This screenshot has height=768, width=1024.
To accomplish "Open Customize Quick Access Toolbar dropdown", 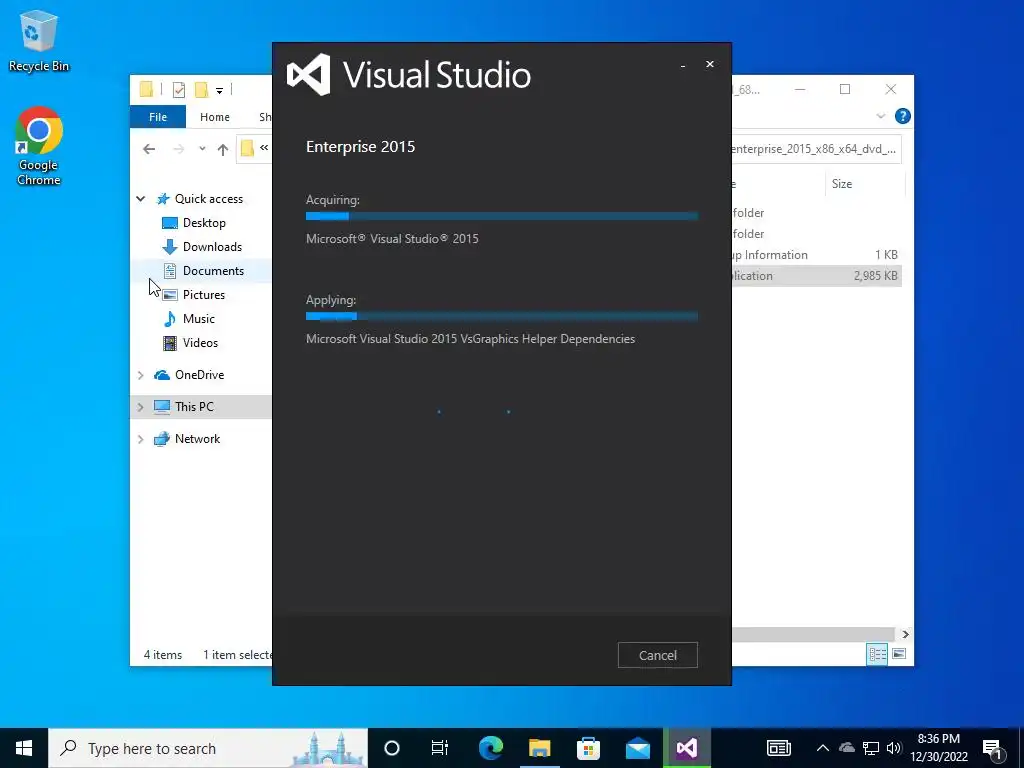I will [x=219, y=90].
